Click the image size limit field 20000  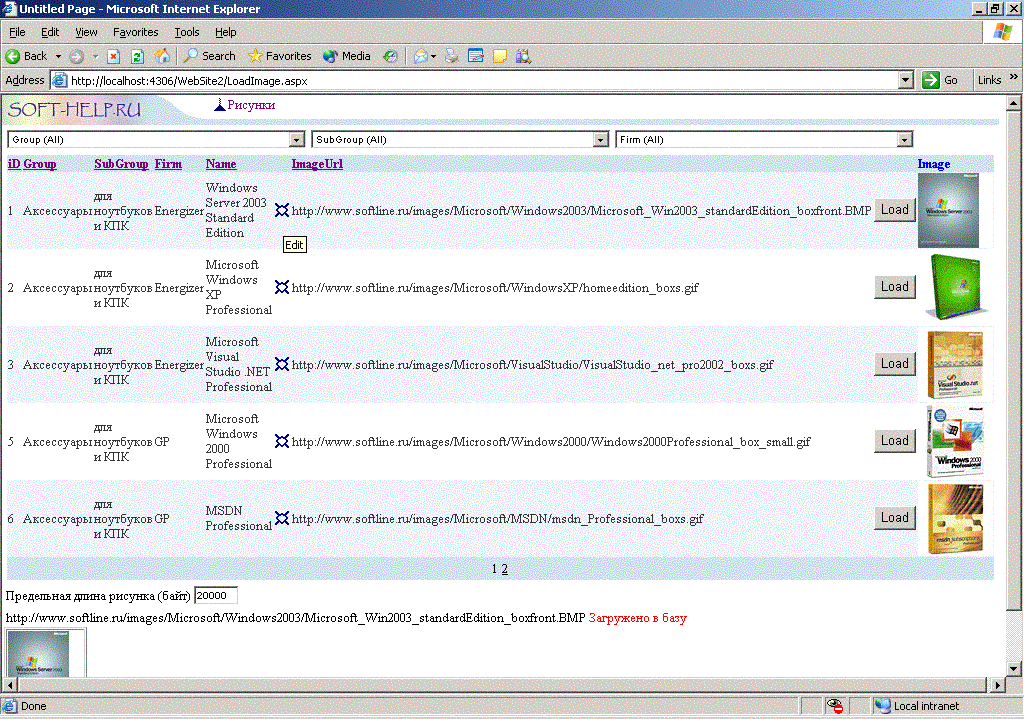point(216,596)
